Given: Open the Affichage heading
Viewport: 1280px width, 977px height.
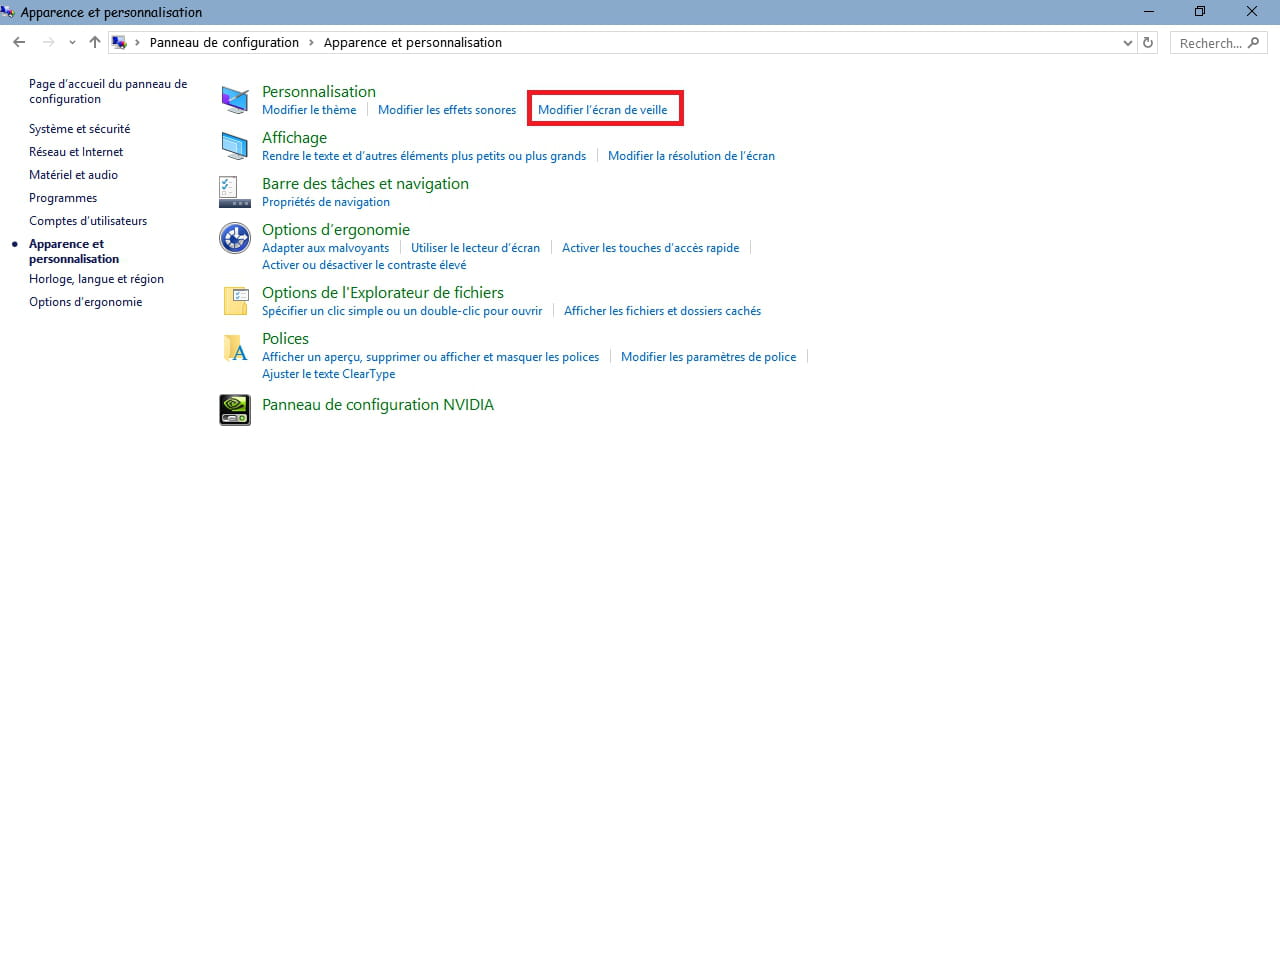Looking at the screenshot, I should pos(294,137).
